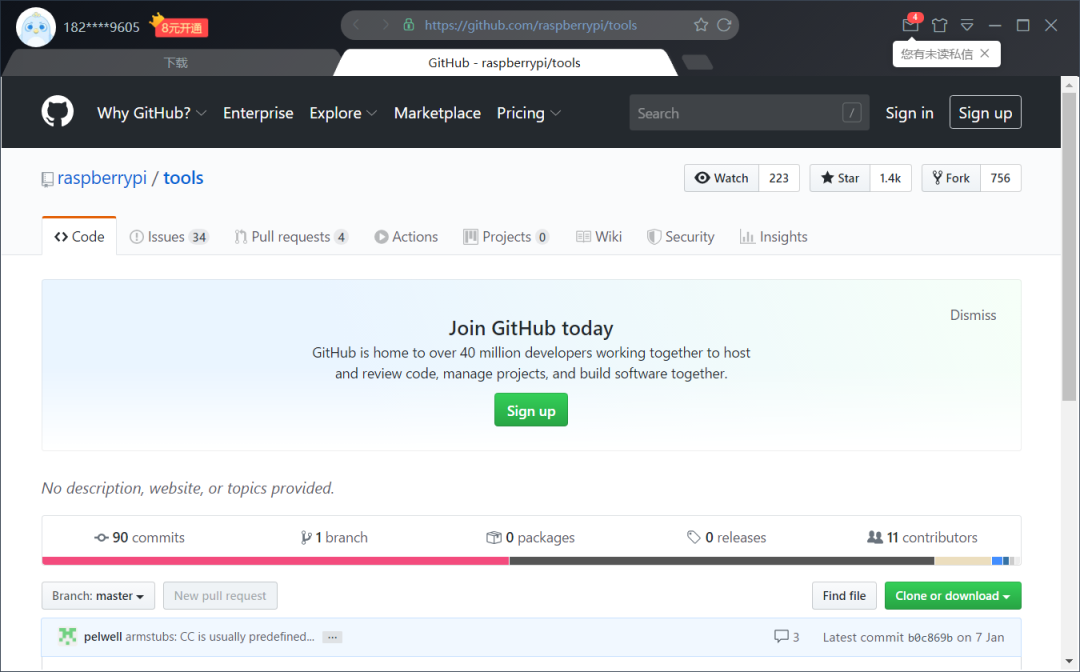The height and width of the screenshot is (672, 1080).
Task: Click Sign in link
Action: tap(909, 113)
